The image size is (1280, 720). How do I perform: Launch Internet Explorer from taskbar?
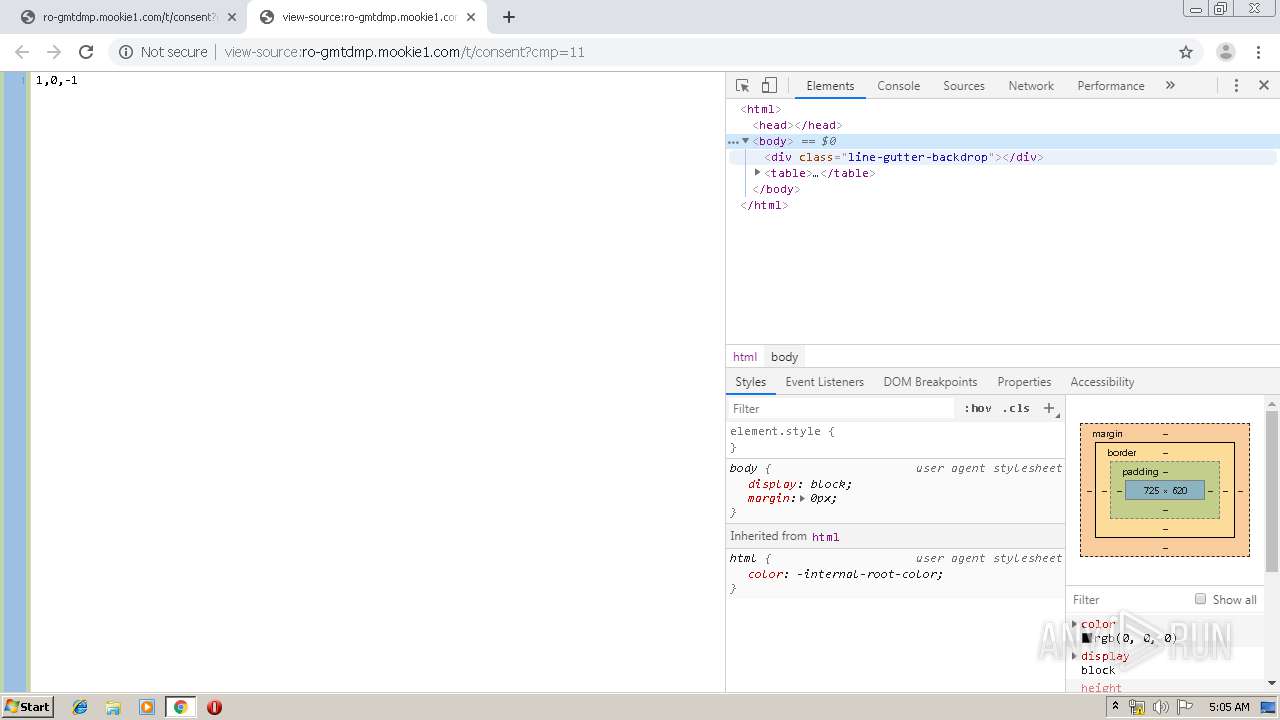click(80, 707)
